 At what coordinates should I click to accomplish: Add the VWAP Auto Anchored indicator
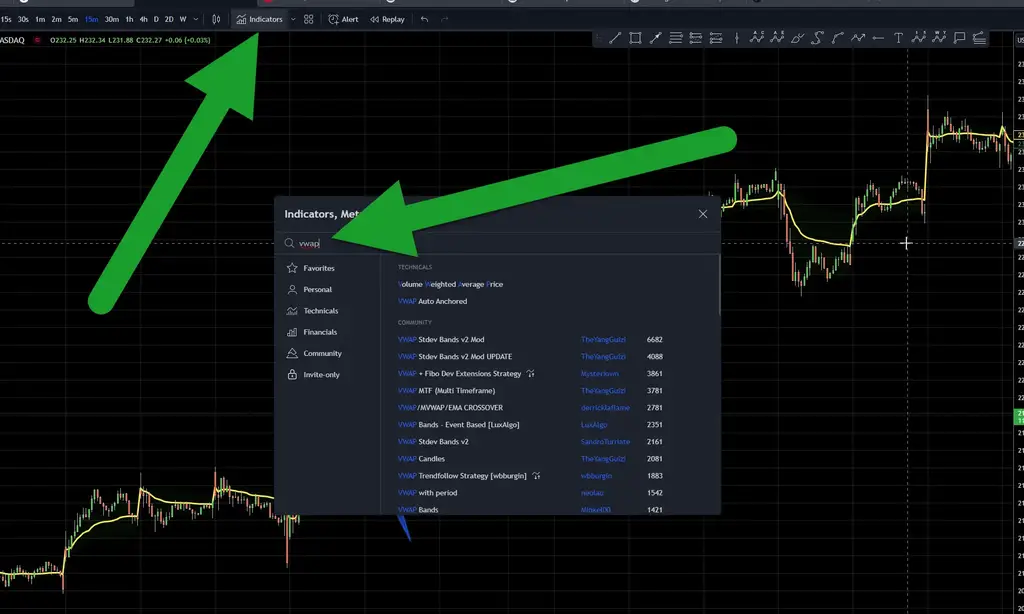pyautogui.click(x=432, y=301)
